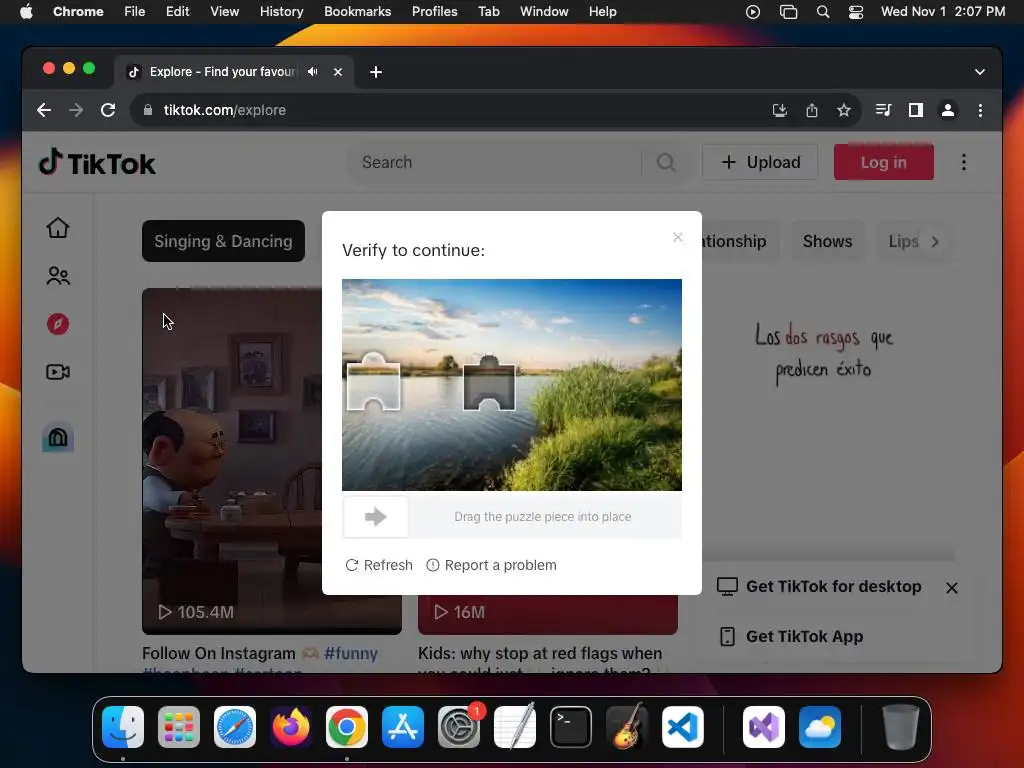Go forward with the browser forward arrow
Image resolution: width=1024 pixels, height=768 pixels.
pos(76,110)
